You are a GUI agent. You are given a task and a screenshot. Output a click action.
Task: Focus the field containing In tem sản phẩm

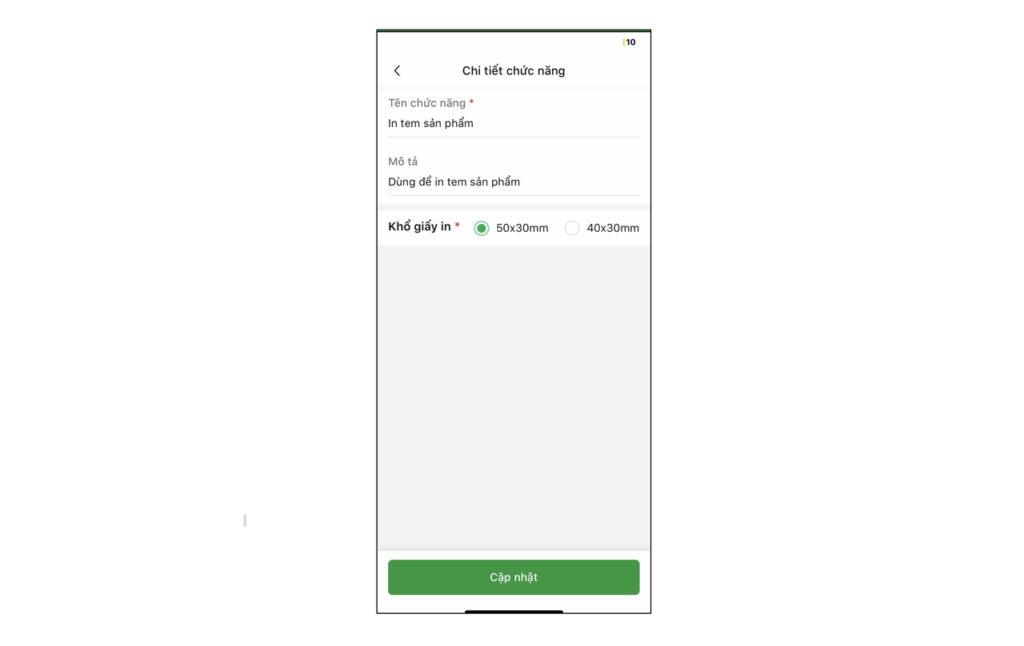coord(513,123)
